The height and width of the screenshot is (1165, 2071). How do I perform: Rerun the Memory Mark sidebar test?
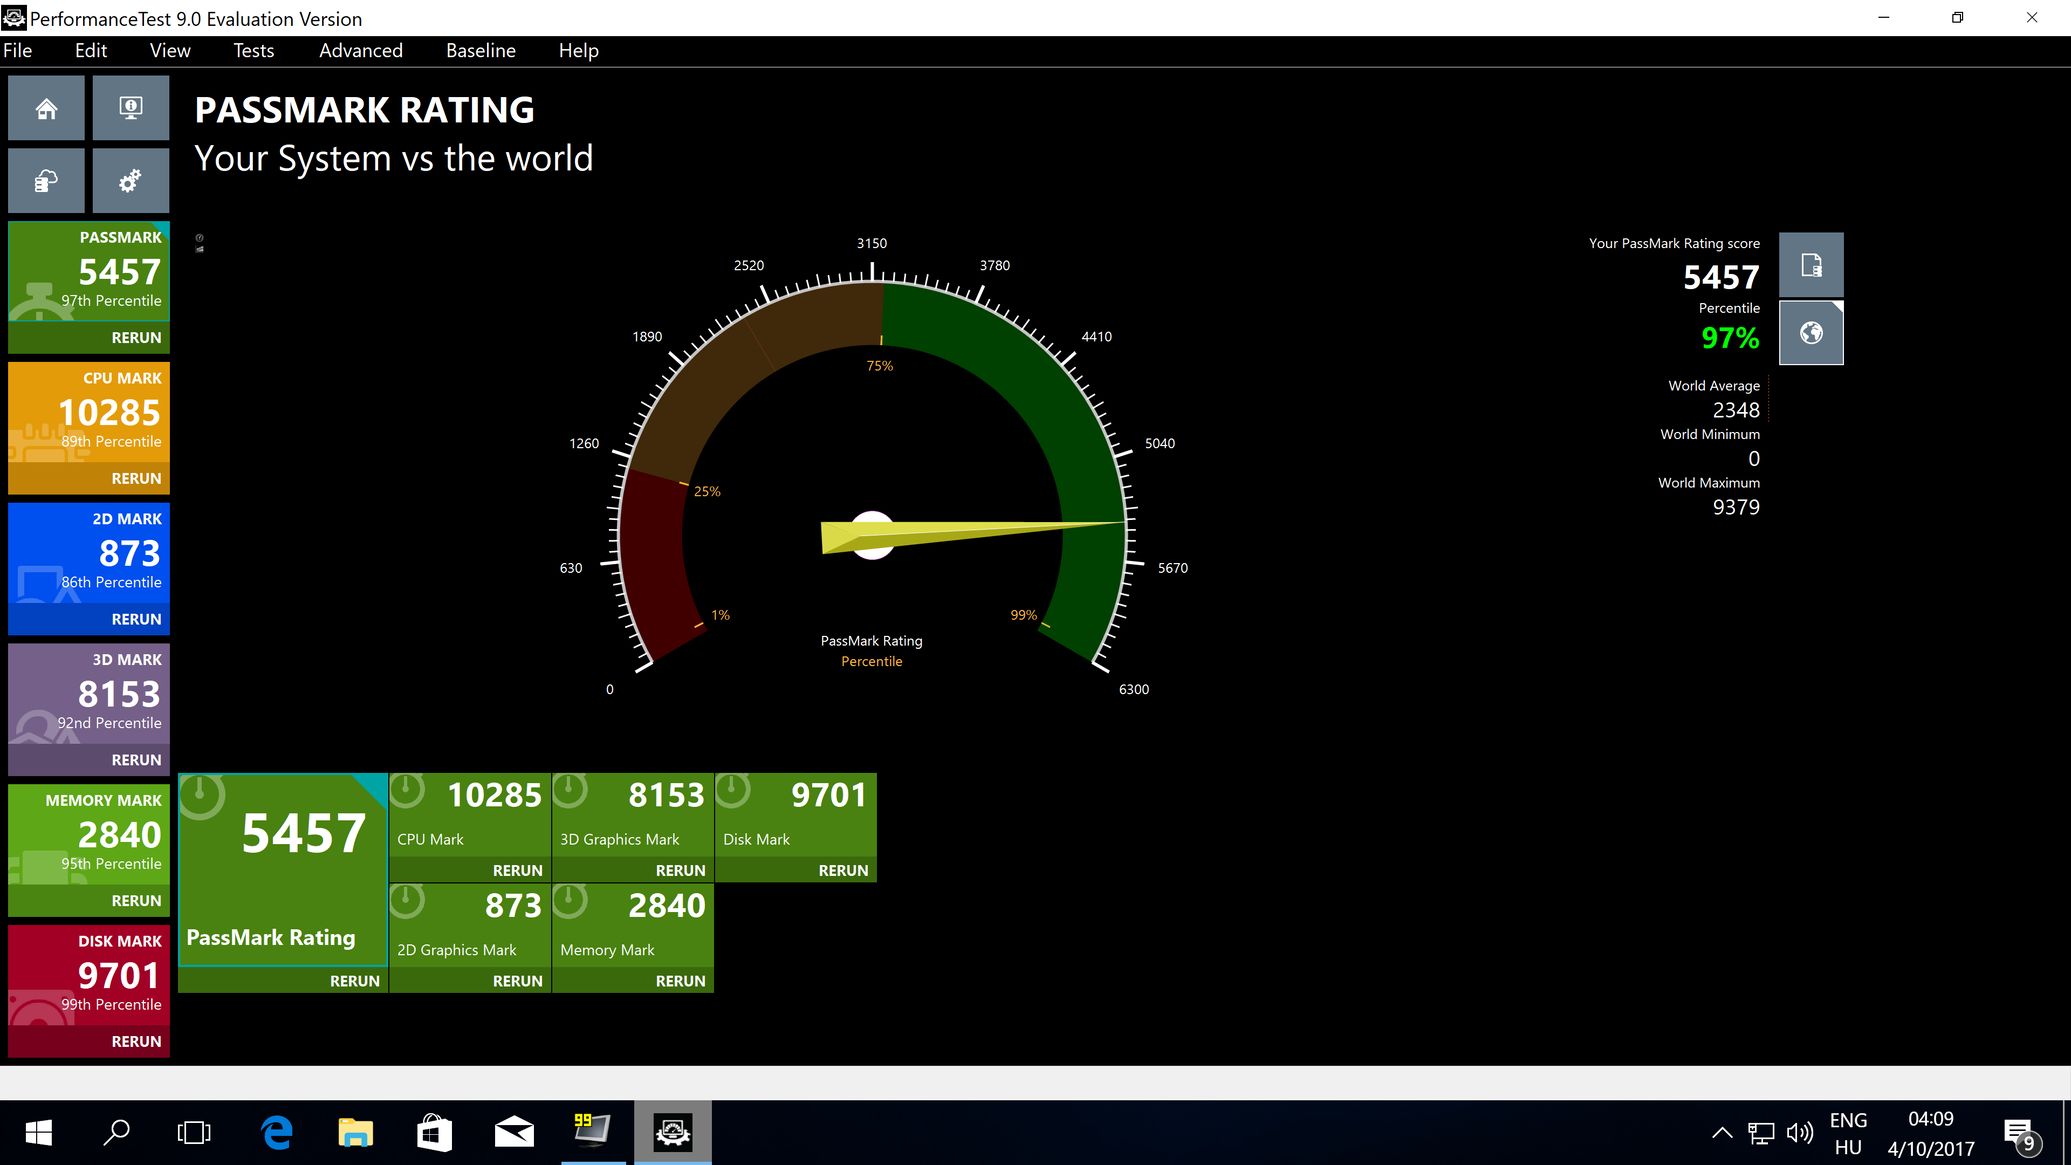click(x=136, y=901)
